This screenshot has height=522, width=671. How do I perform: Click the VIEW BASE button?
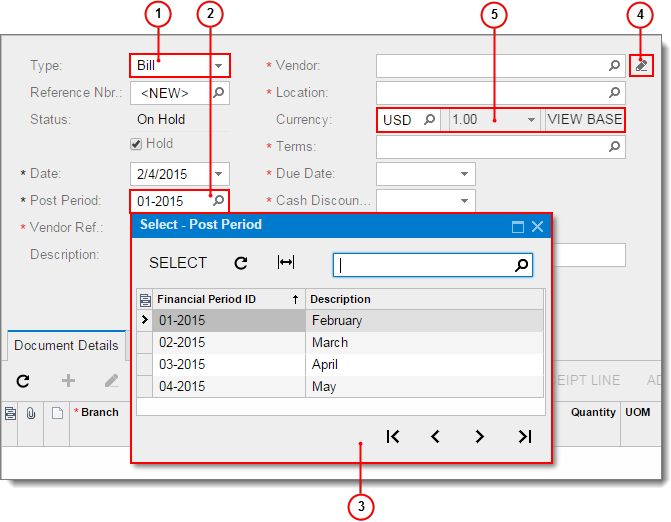click(x=585, y=119)
